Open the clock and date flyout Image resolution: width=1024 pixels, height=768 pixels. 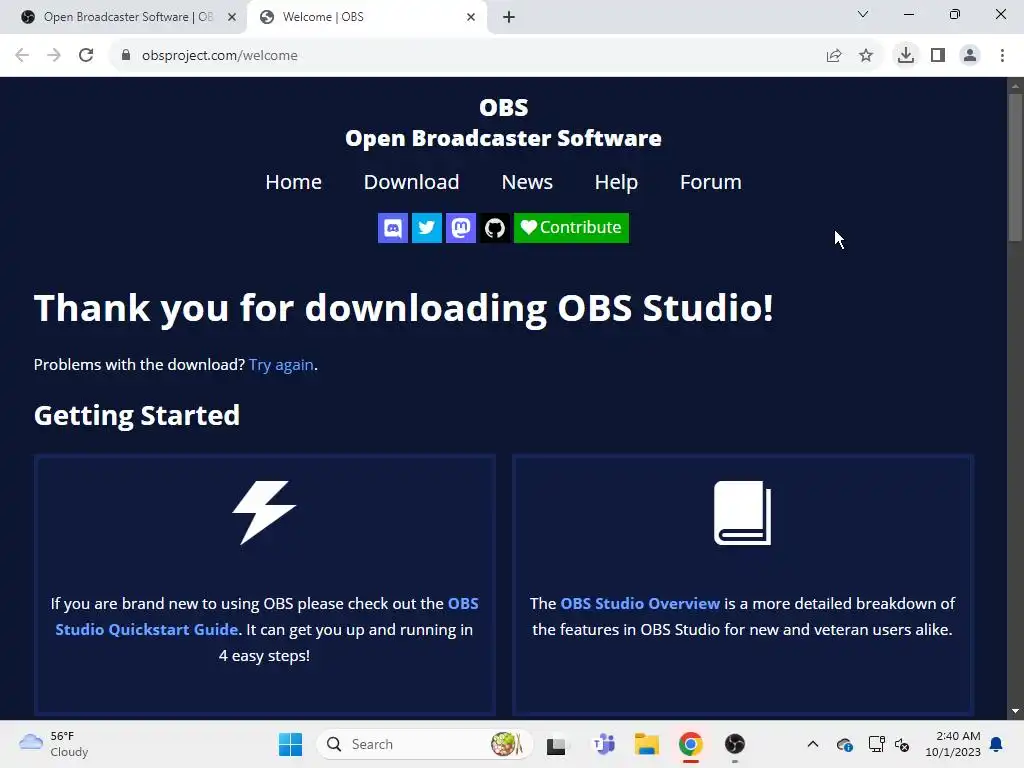[x=953, y=744]
